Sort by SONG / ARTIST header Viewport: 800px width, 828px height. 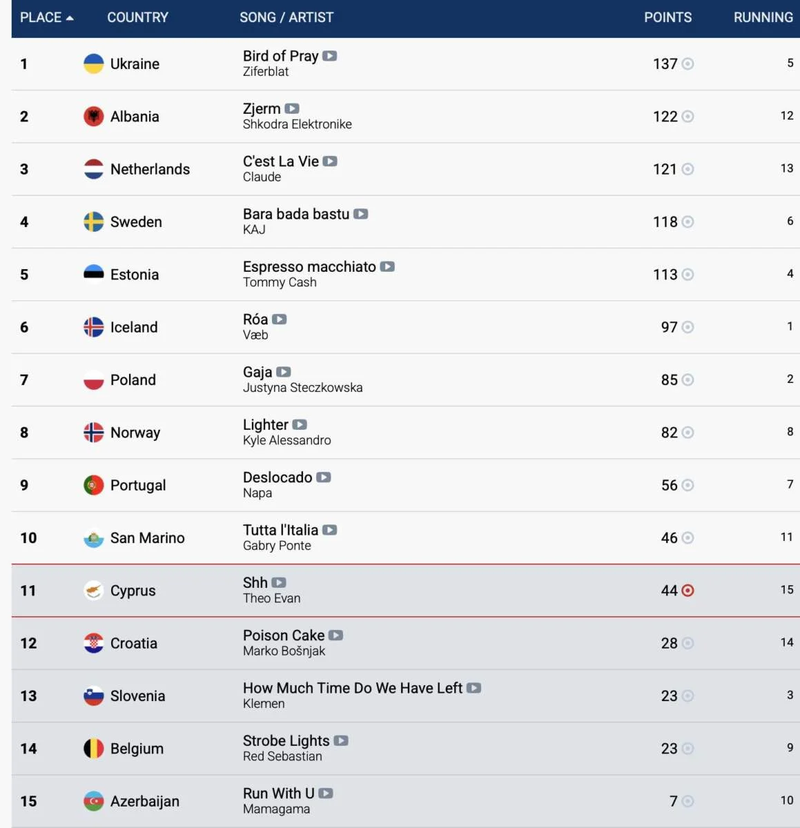[287, 17]
